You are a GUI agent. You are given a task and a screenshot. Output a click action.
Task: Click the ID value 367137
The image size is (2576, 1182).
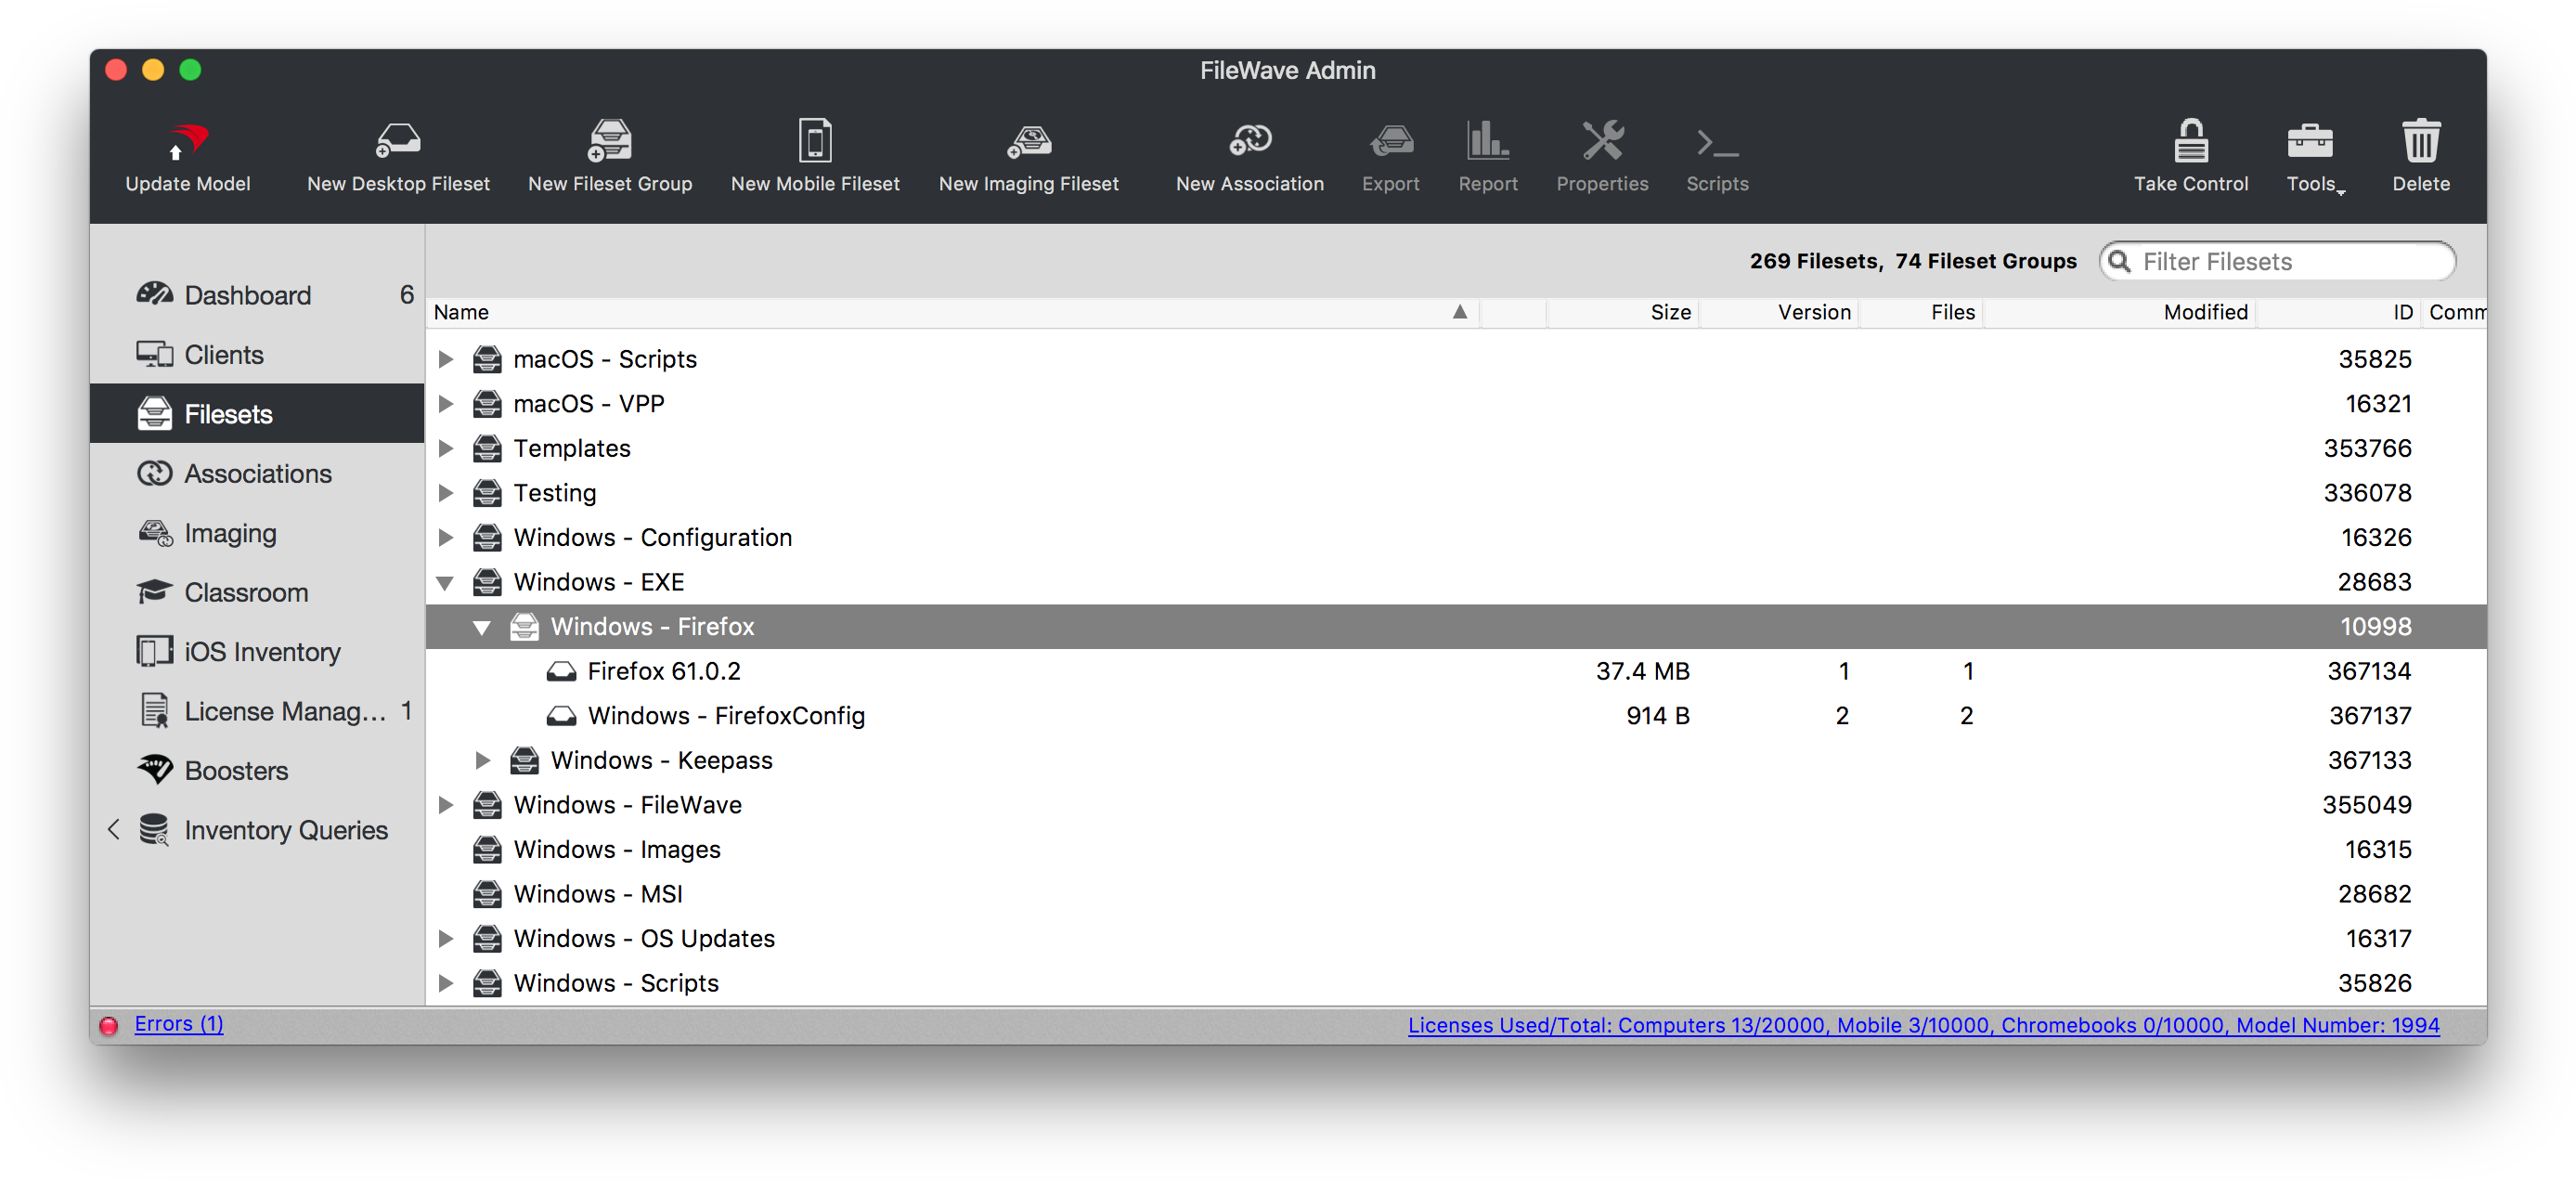[x=2369, y=716]
